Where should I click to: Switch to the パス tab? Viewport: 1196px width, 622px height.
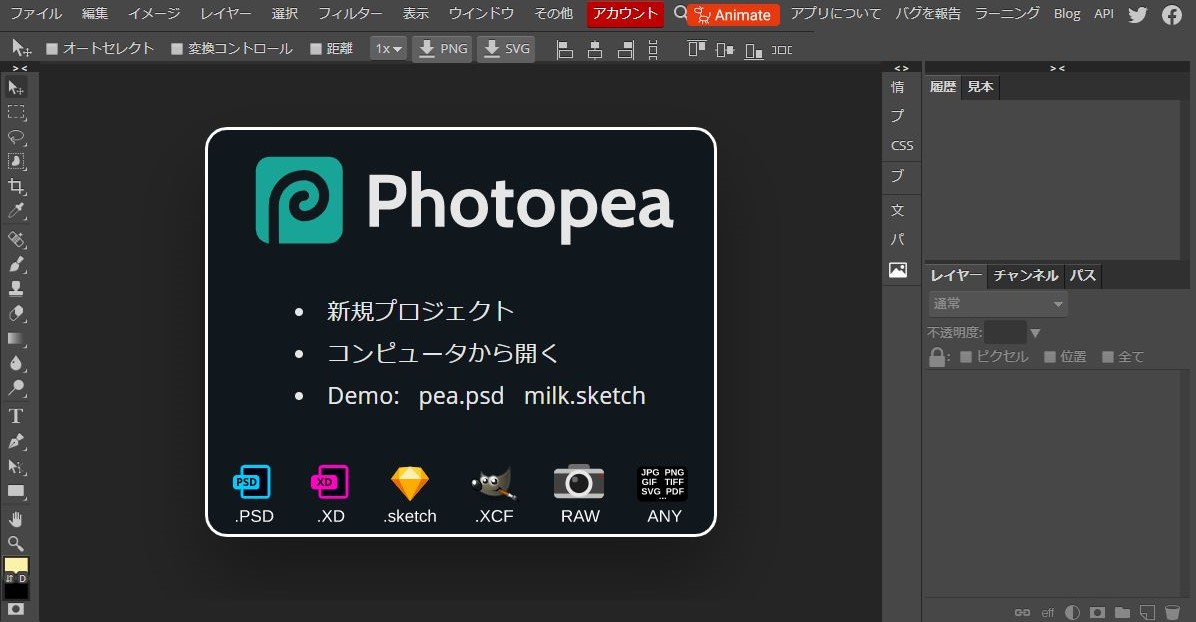coord(1082,276)
